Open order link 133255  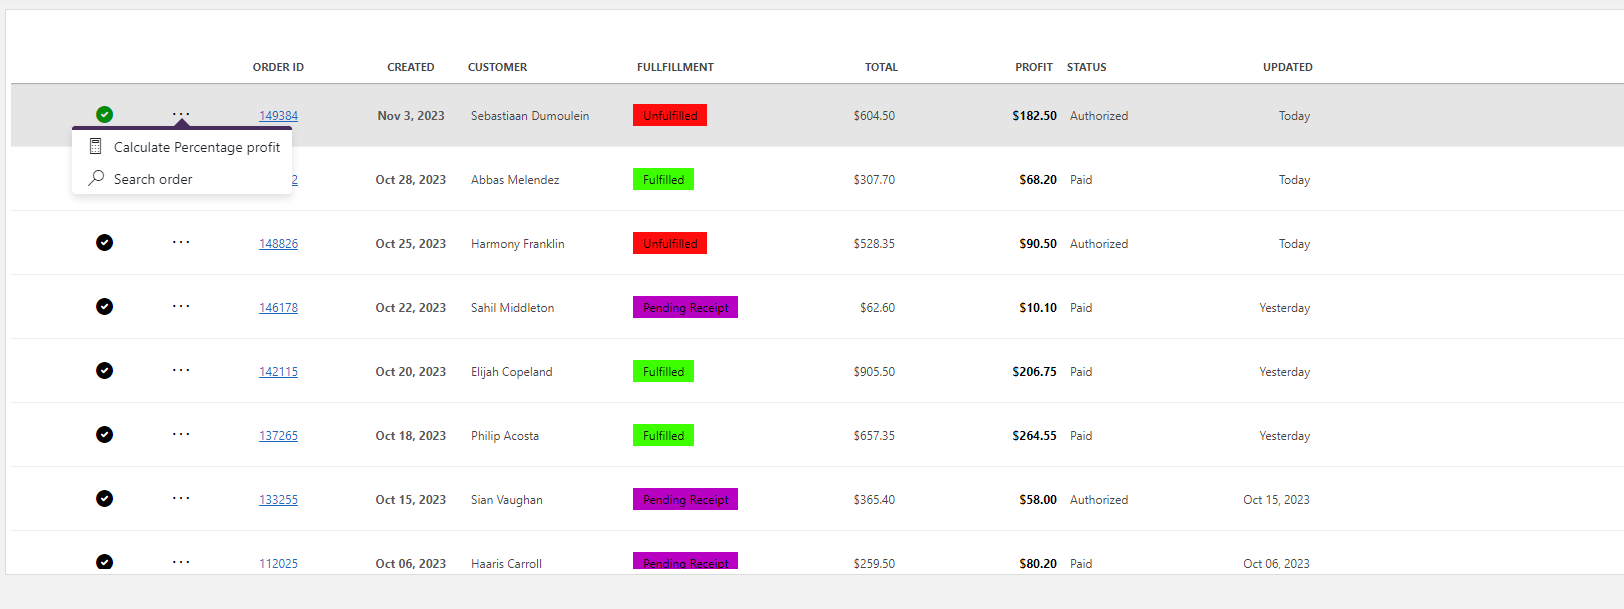point(278,500)
